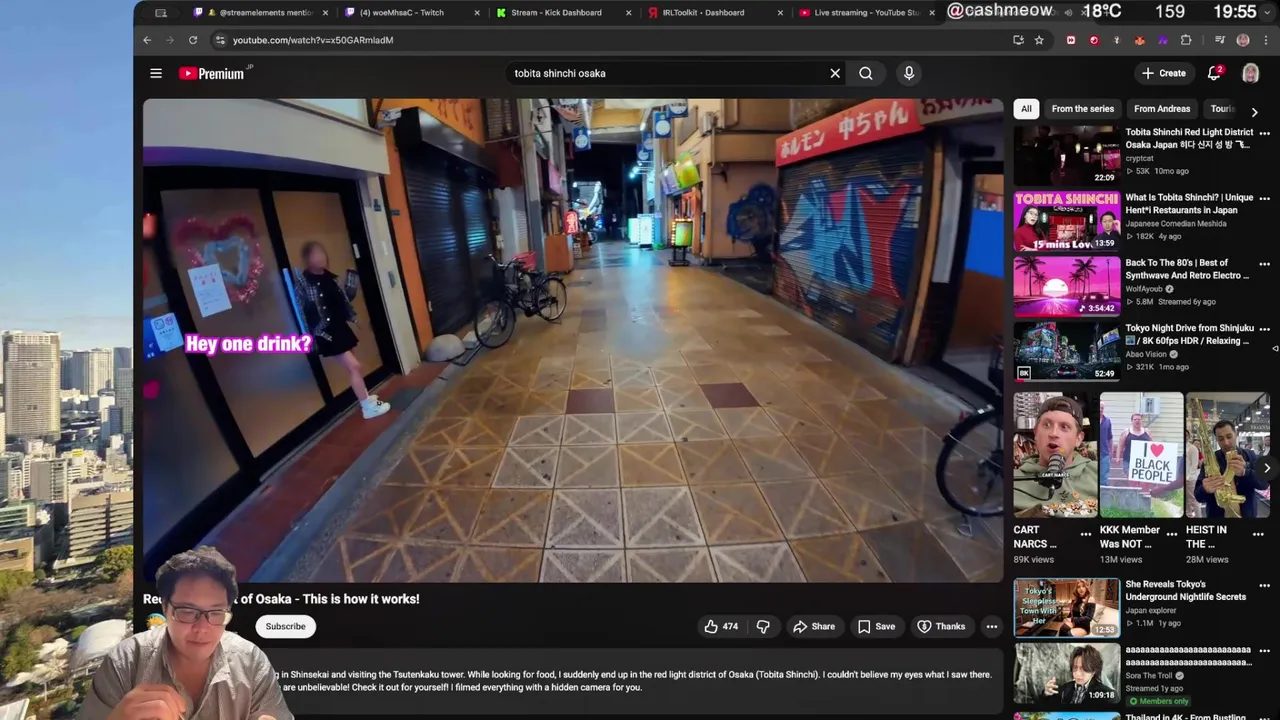Viewport: 1280px width, 720px height.
Task: Save the video to a playlist
Action: coord(876,626)
